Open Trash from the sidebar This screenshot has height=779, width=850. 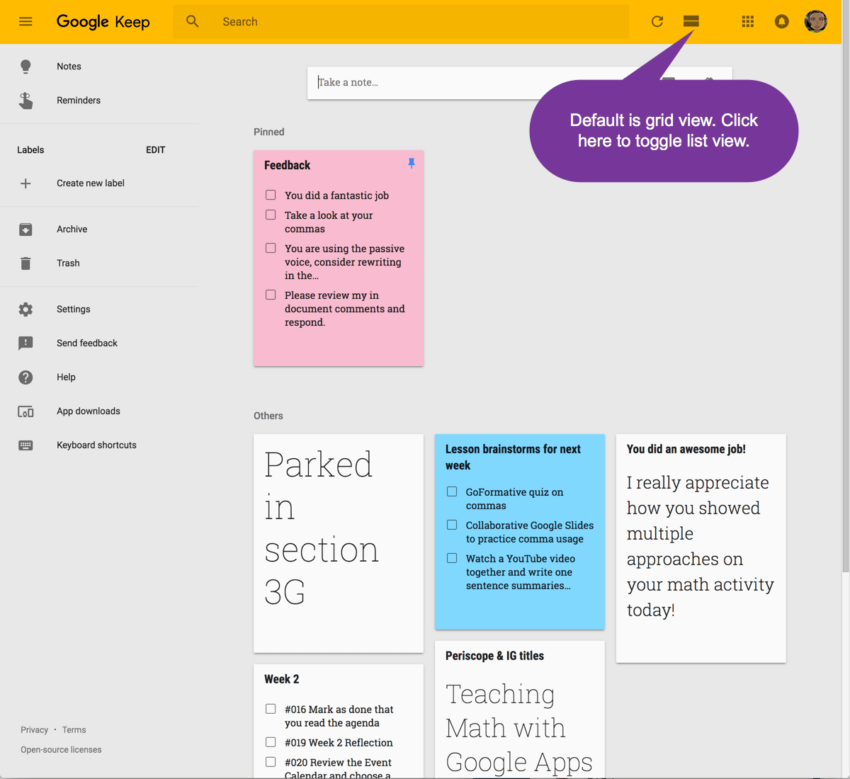click(x=68, y=263)
